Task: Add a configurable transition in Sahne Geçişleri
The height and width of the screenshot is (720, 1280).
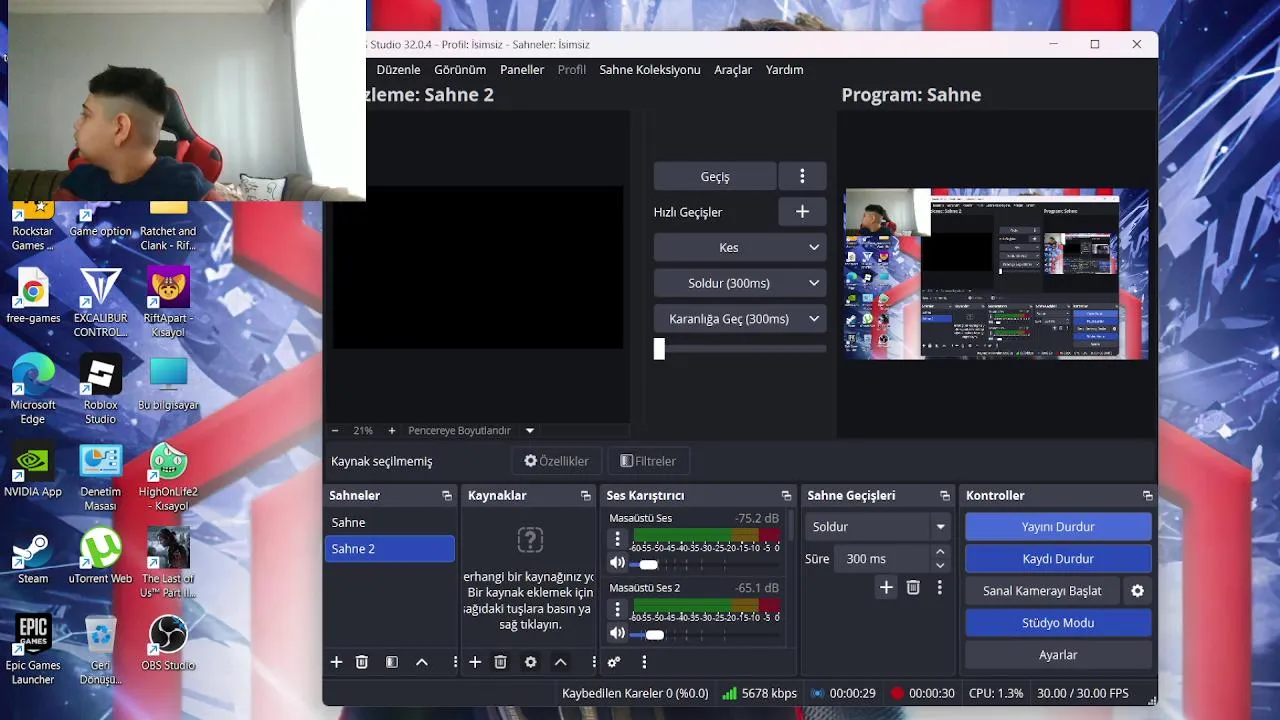Action: tap(886, 588)
